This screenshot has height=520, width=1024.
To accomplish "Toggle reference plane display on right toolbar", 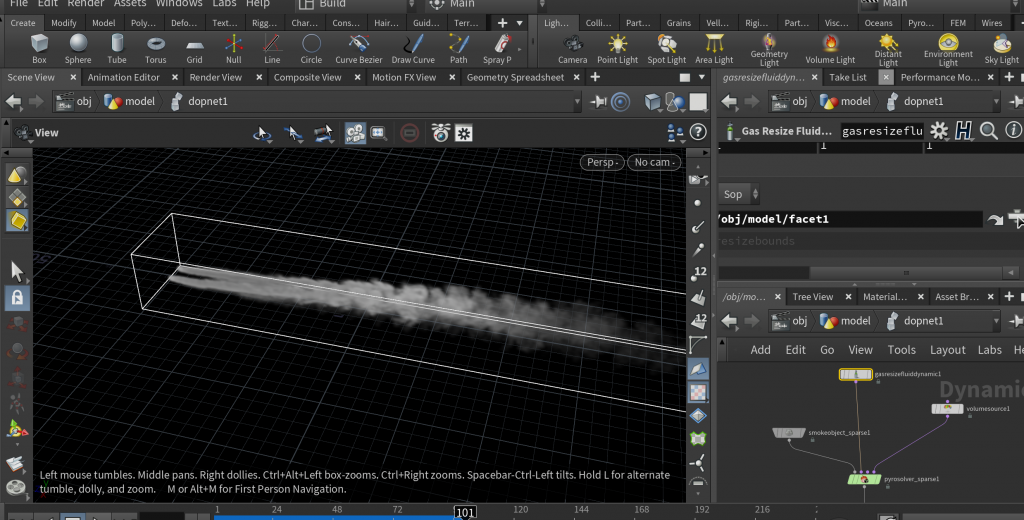I will point(697,370).
